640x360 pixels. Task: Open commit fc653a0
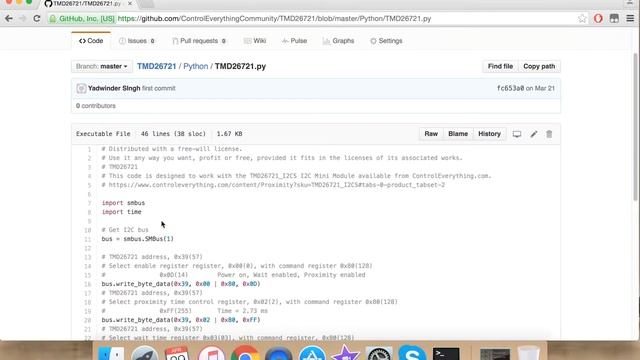(510, 88)
